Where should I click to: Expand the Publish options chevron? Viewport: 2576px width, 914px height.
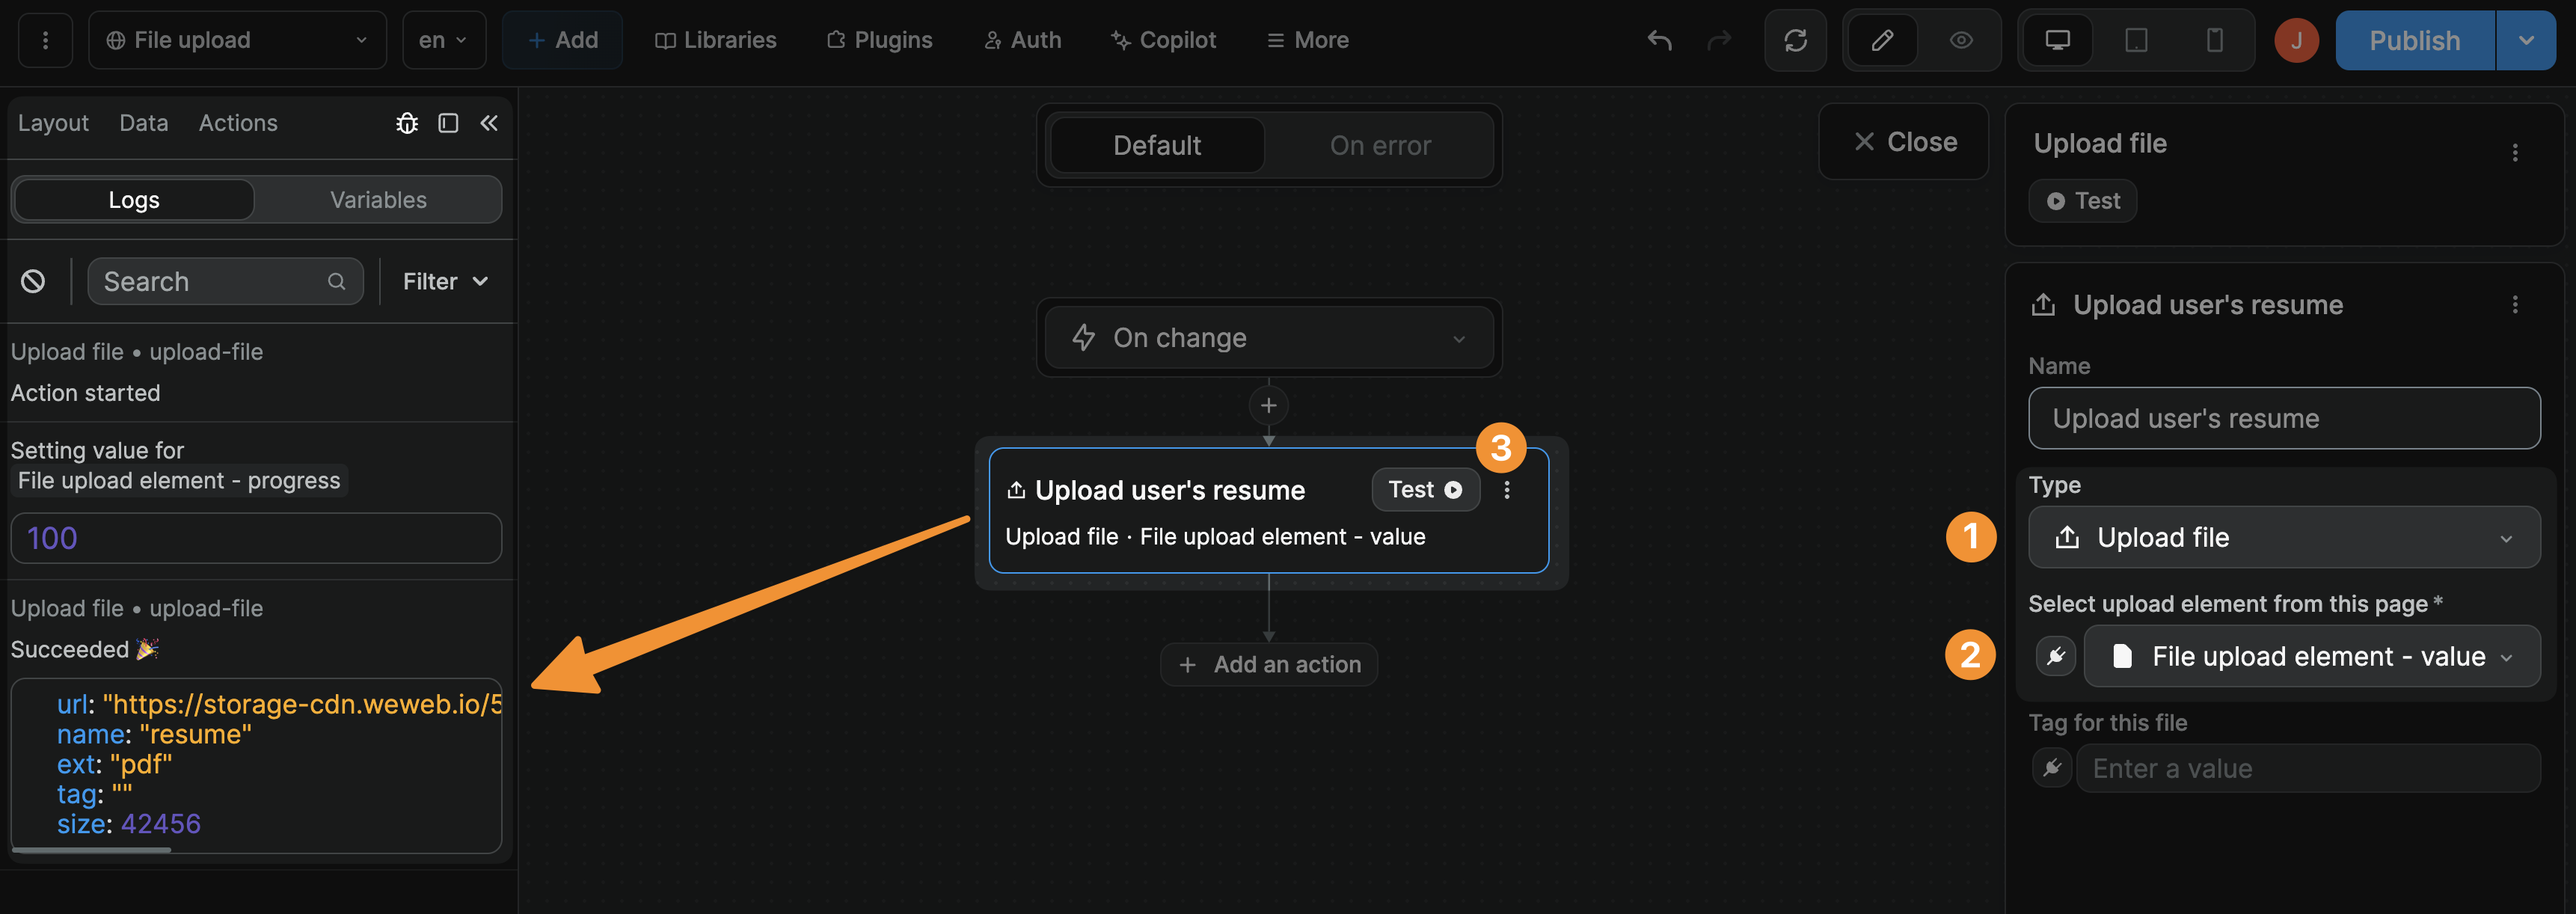[2526, 40]
